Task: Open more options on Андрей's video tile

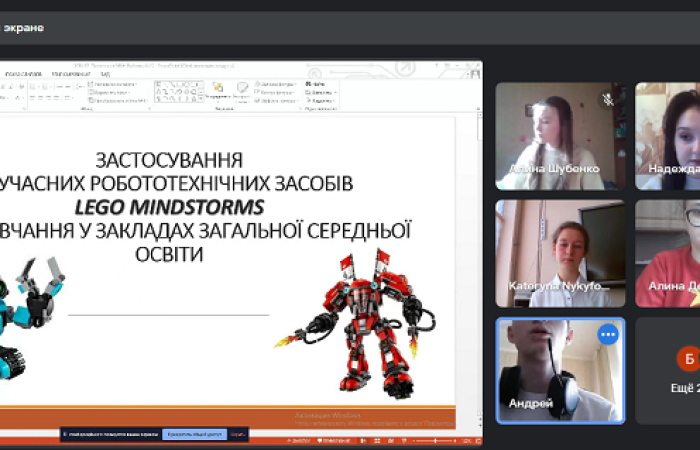Action: 608,335
